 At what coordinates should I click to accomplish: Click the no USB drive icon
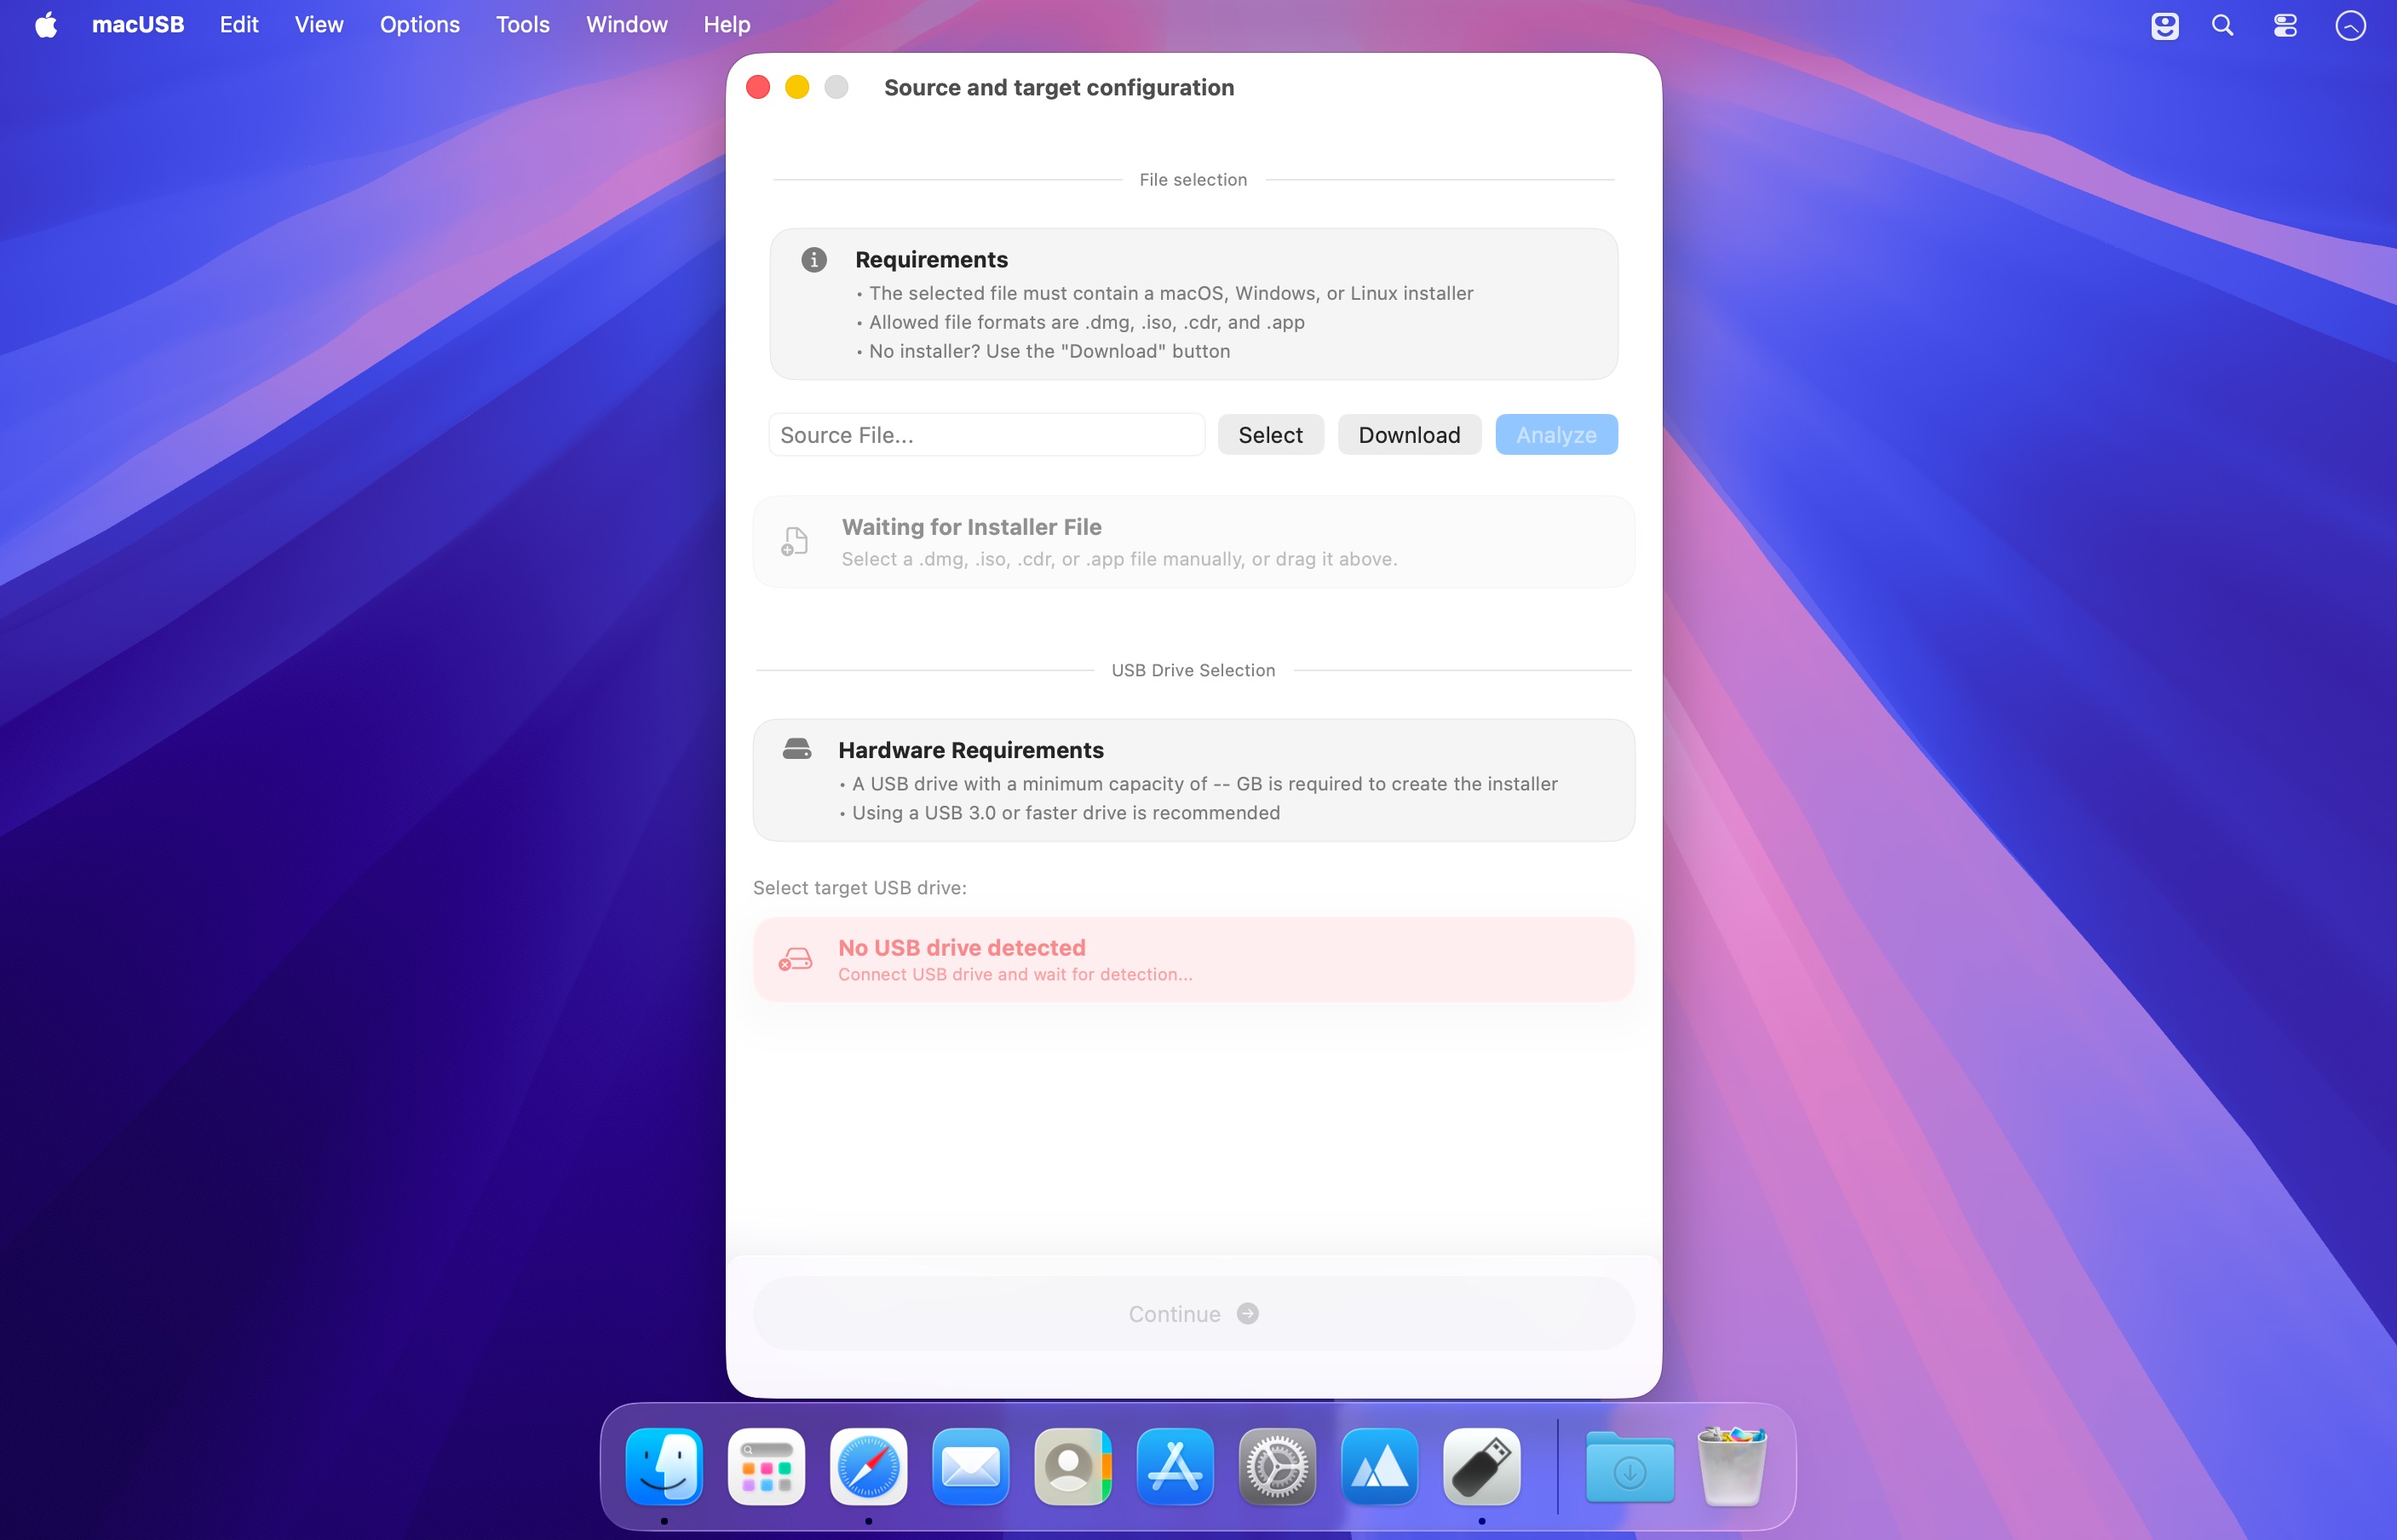click(x=795, y=960)
